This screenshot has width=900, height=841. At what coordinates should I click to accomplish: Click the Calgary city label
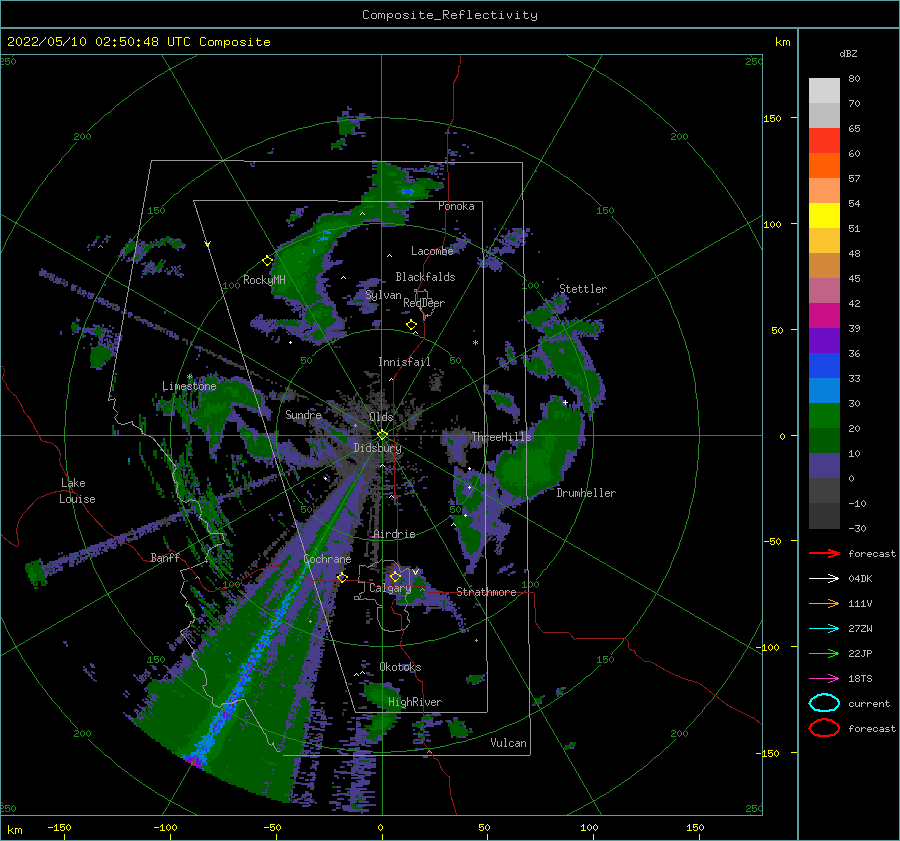click(x=390, y=588)
